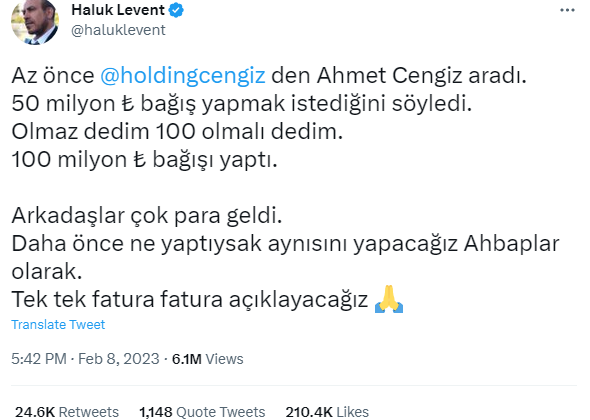Show the 1,148 Quote Tweets
This screenshot has height=420, width=590.
tap(202, 412)
